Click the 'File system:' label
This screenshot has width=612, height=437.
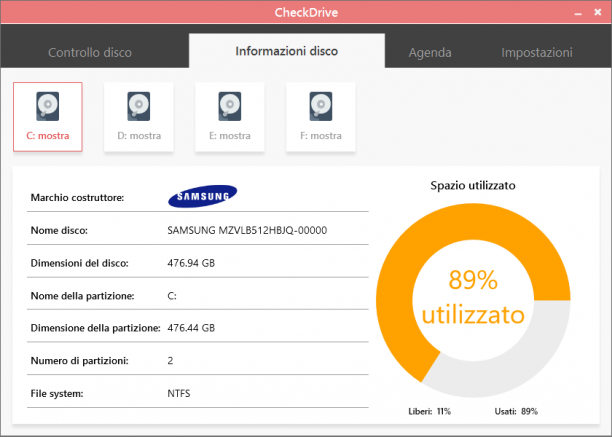point(57,393)
